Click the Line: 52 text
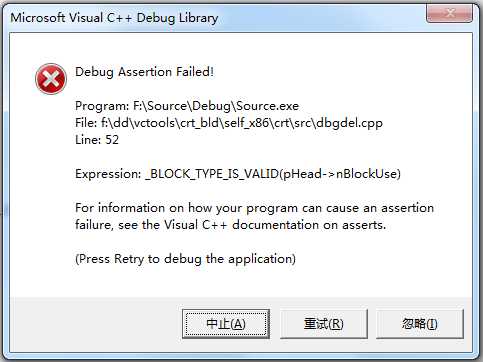The height and width of the screenshot is (362, 483). [97, 140]
